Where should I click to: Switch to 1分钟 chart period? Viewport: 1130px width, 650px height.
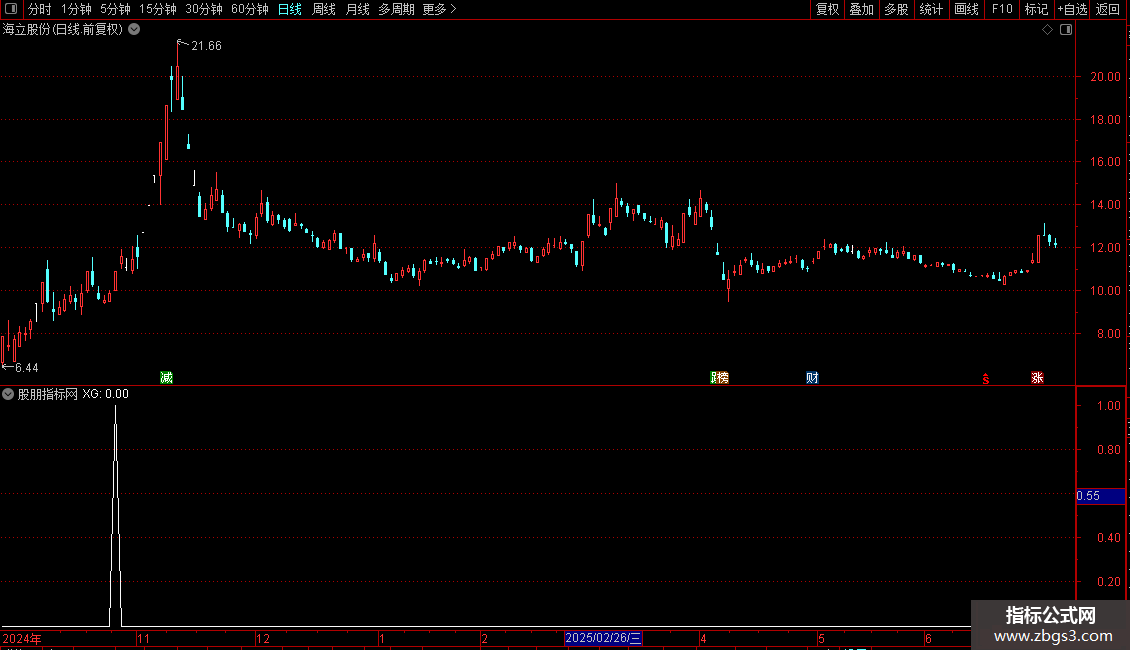pyautogui.click(x=76, y=9)
